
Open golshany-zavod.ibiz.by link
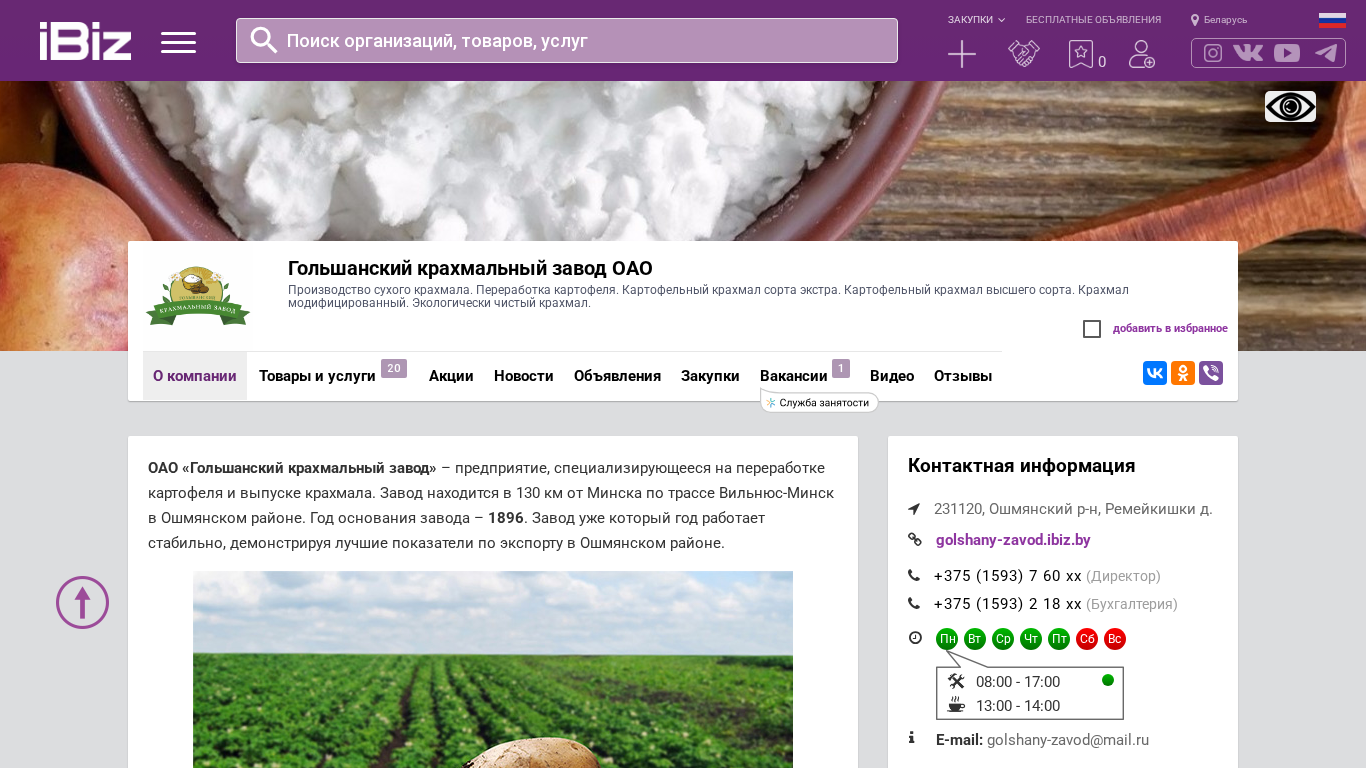click(1013, 540)
